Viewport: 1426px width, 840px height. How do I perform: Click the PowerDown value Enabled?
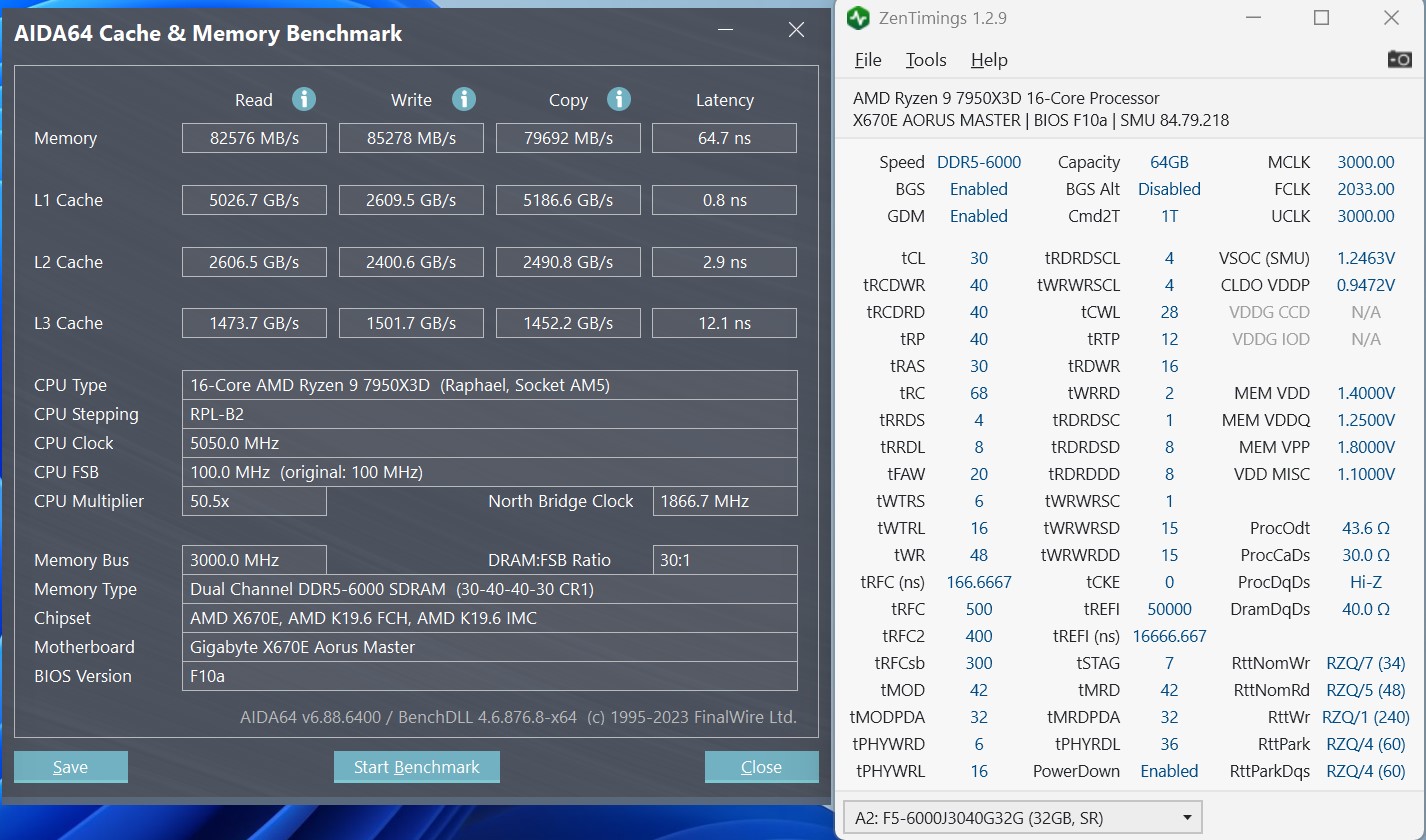[x=1169, y=771]
